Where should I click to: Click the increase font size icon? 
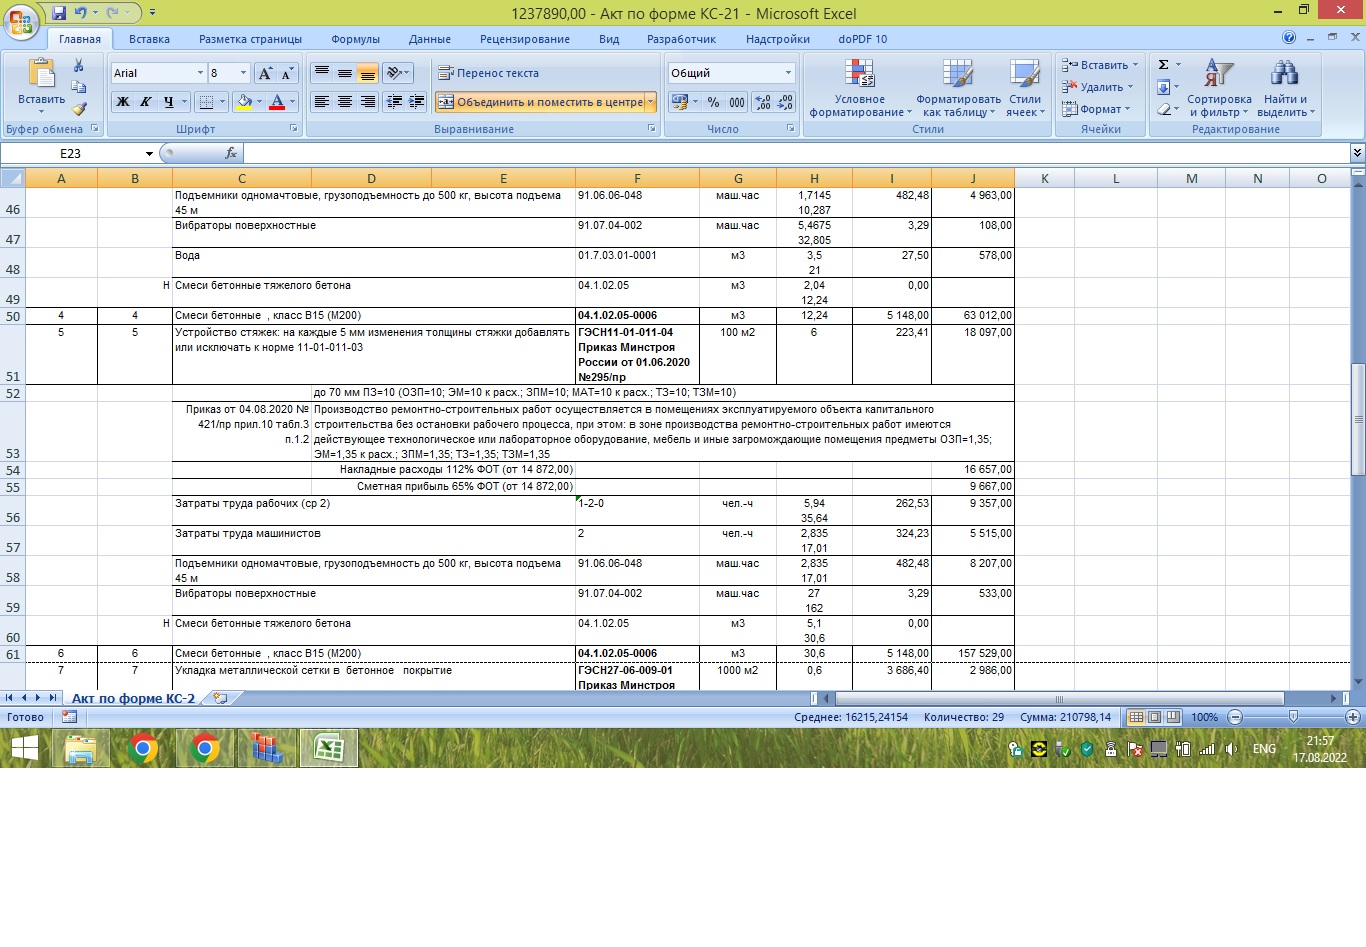(265, 73)
